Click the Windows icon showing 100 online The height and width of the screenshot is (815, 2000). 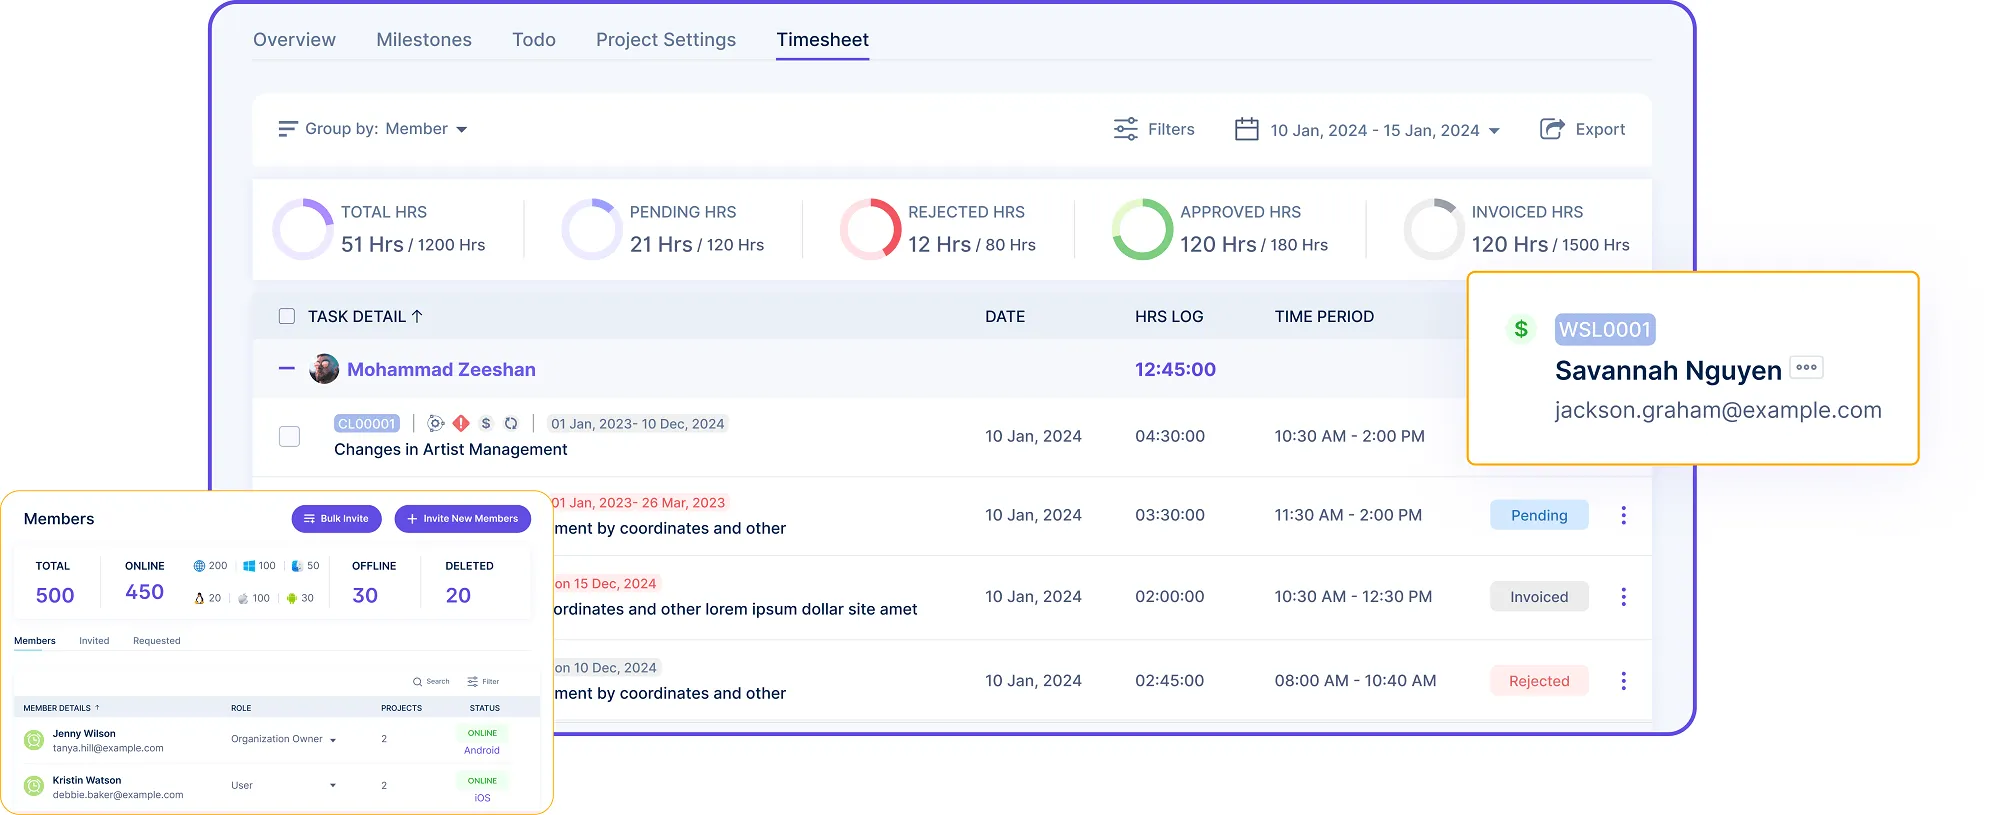(x=249, y=566)
